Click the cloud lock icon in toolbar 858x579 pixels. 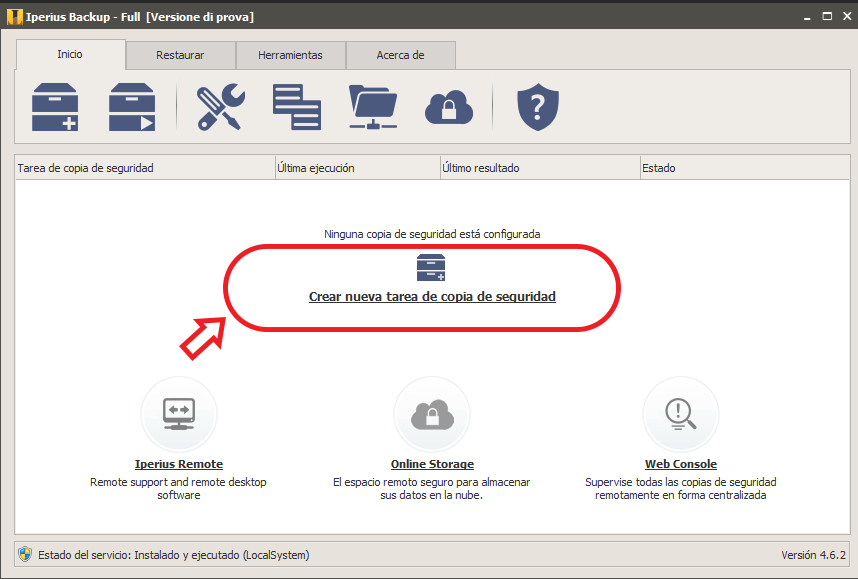tap(449, 107)
